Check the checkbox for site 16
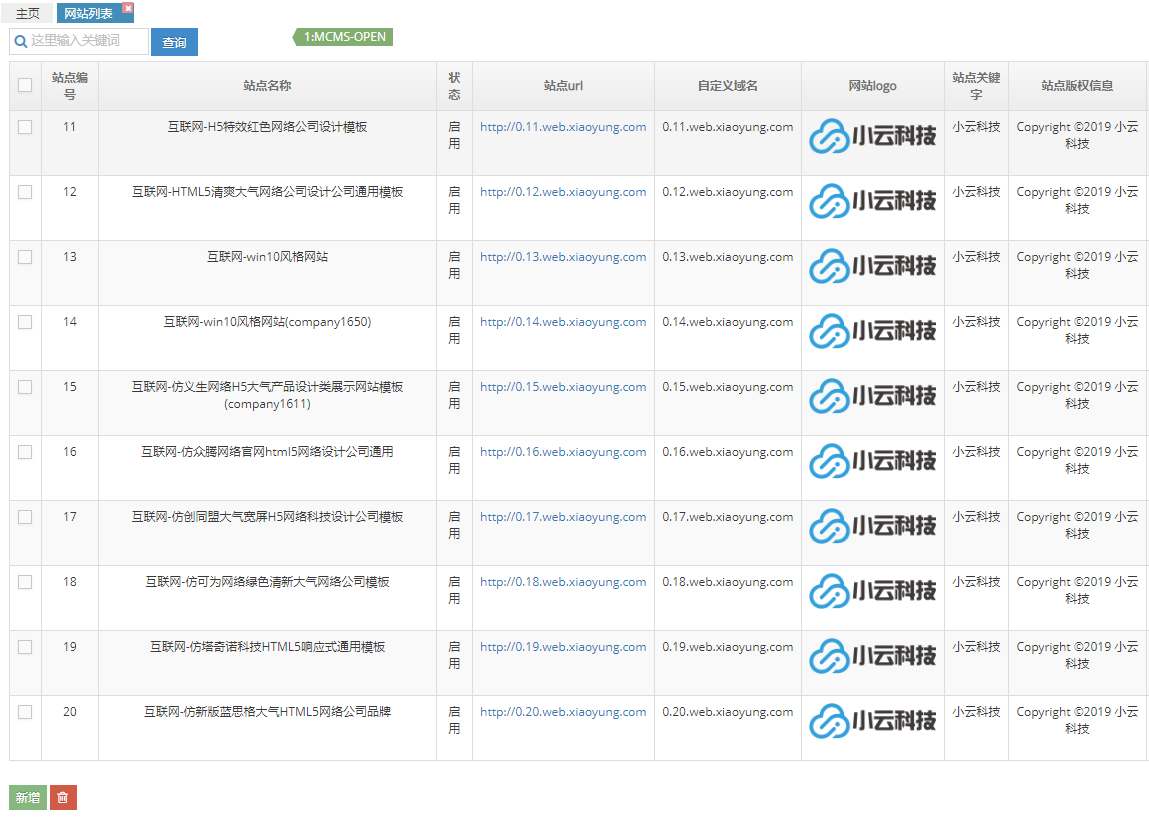This screenshot has height=822, width=1149. pos(25,452)
